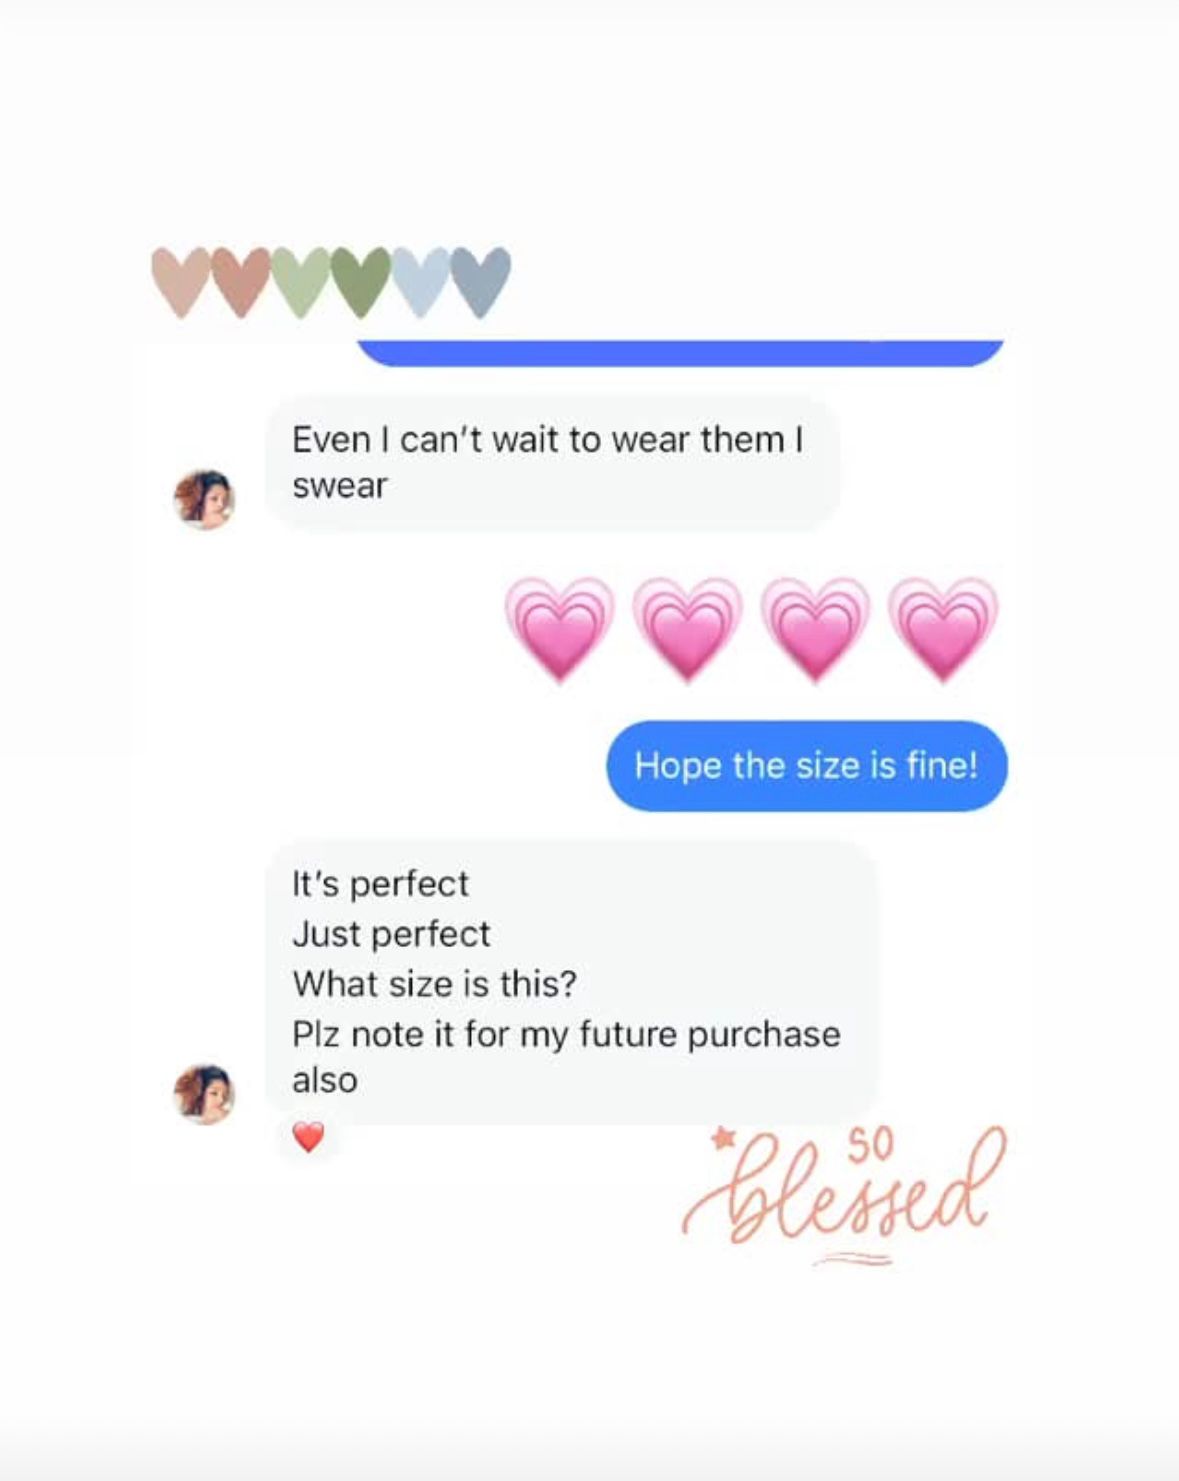Click the third pink growing heart emoji
Image resolution: width=1179 pixels, height=1481 pixels.
tap(815, 629)
